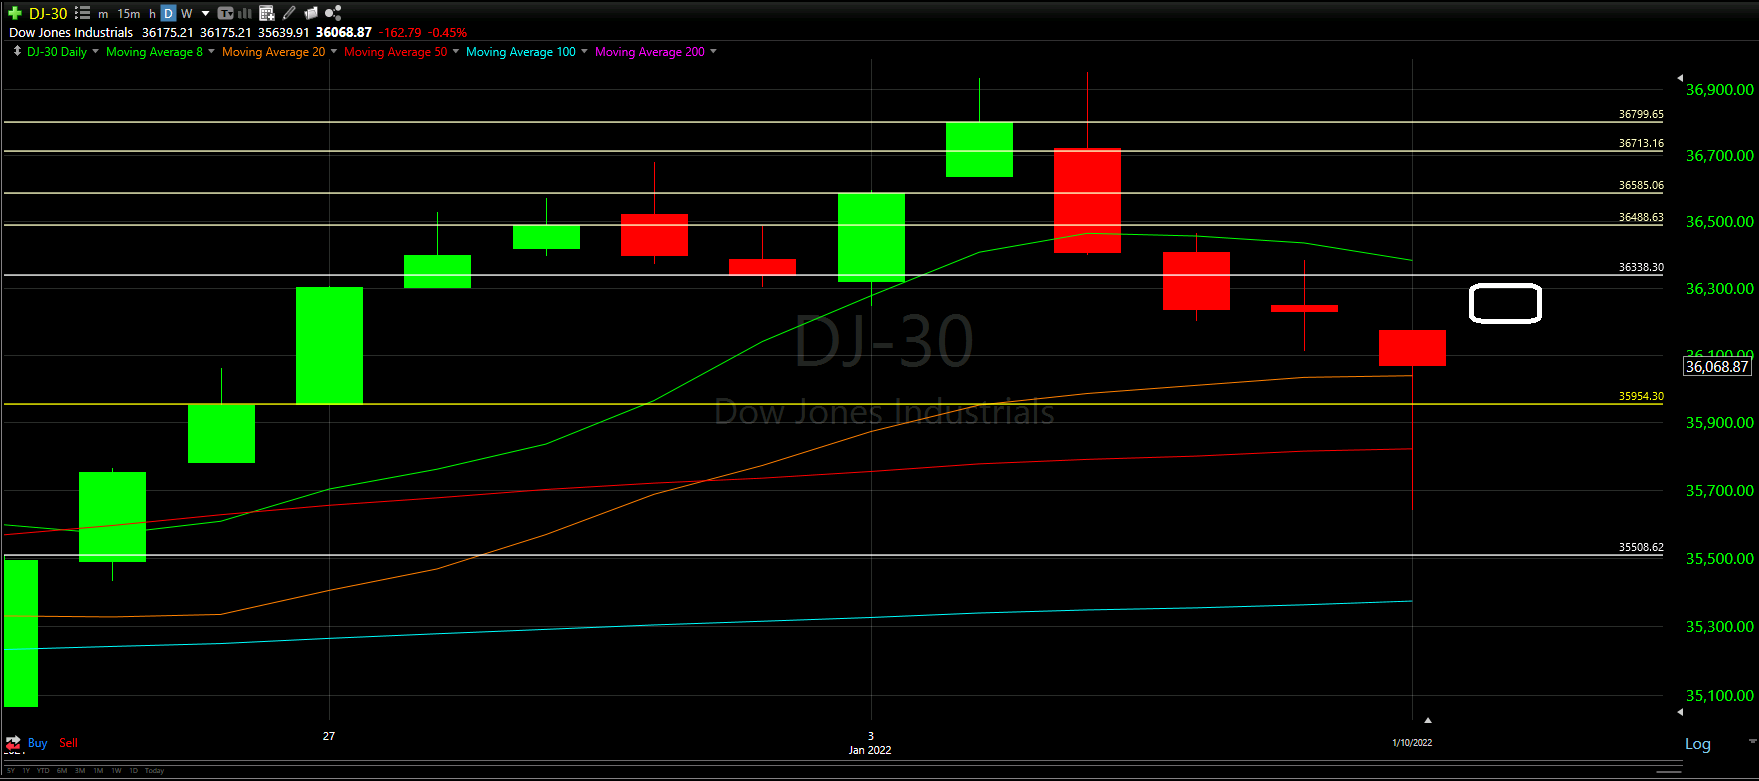
Task: Select the 3M range
Action: [x=80, y=770]
